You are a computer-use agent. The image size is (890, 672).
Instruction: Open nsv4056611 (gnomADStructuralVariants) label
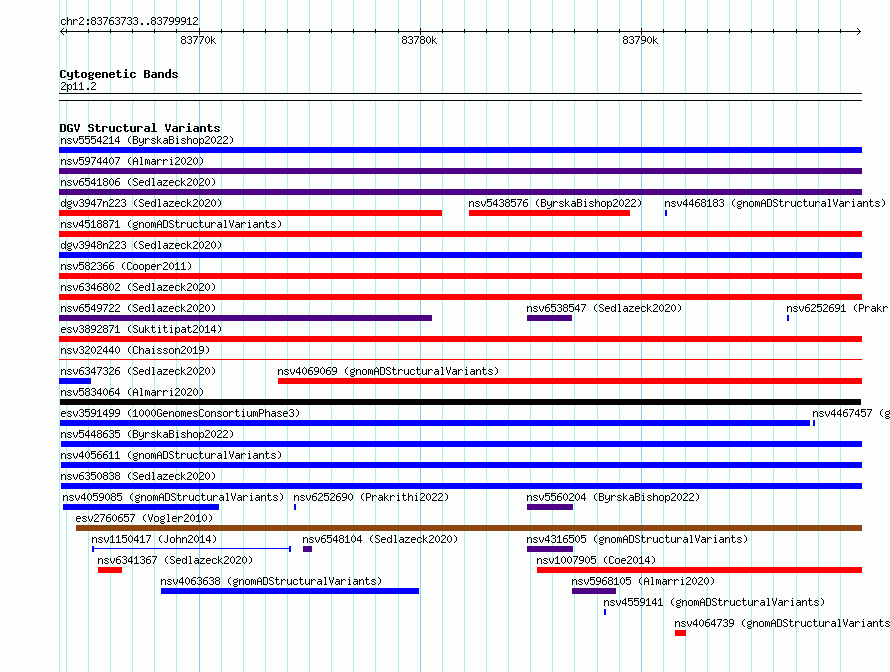[171, 455]
